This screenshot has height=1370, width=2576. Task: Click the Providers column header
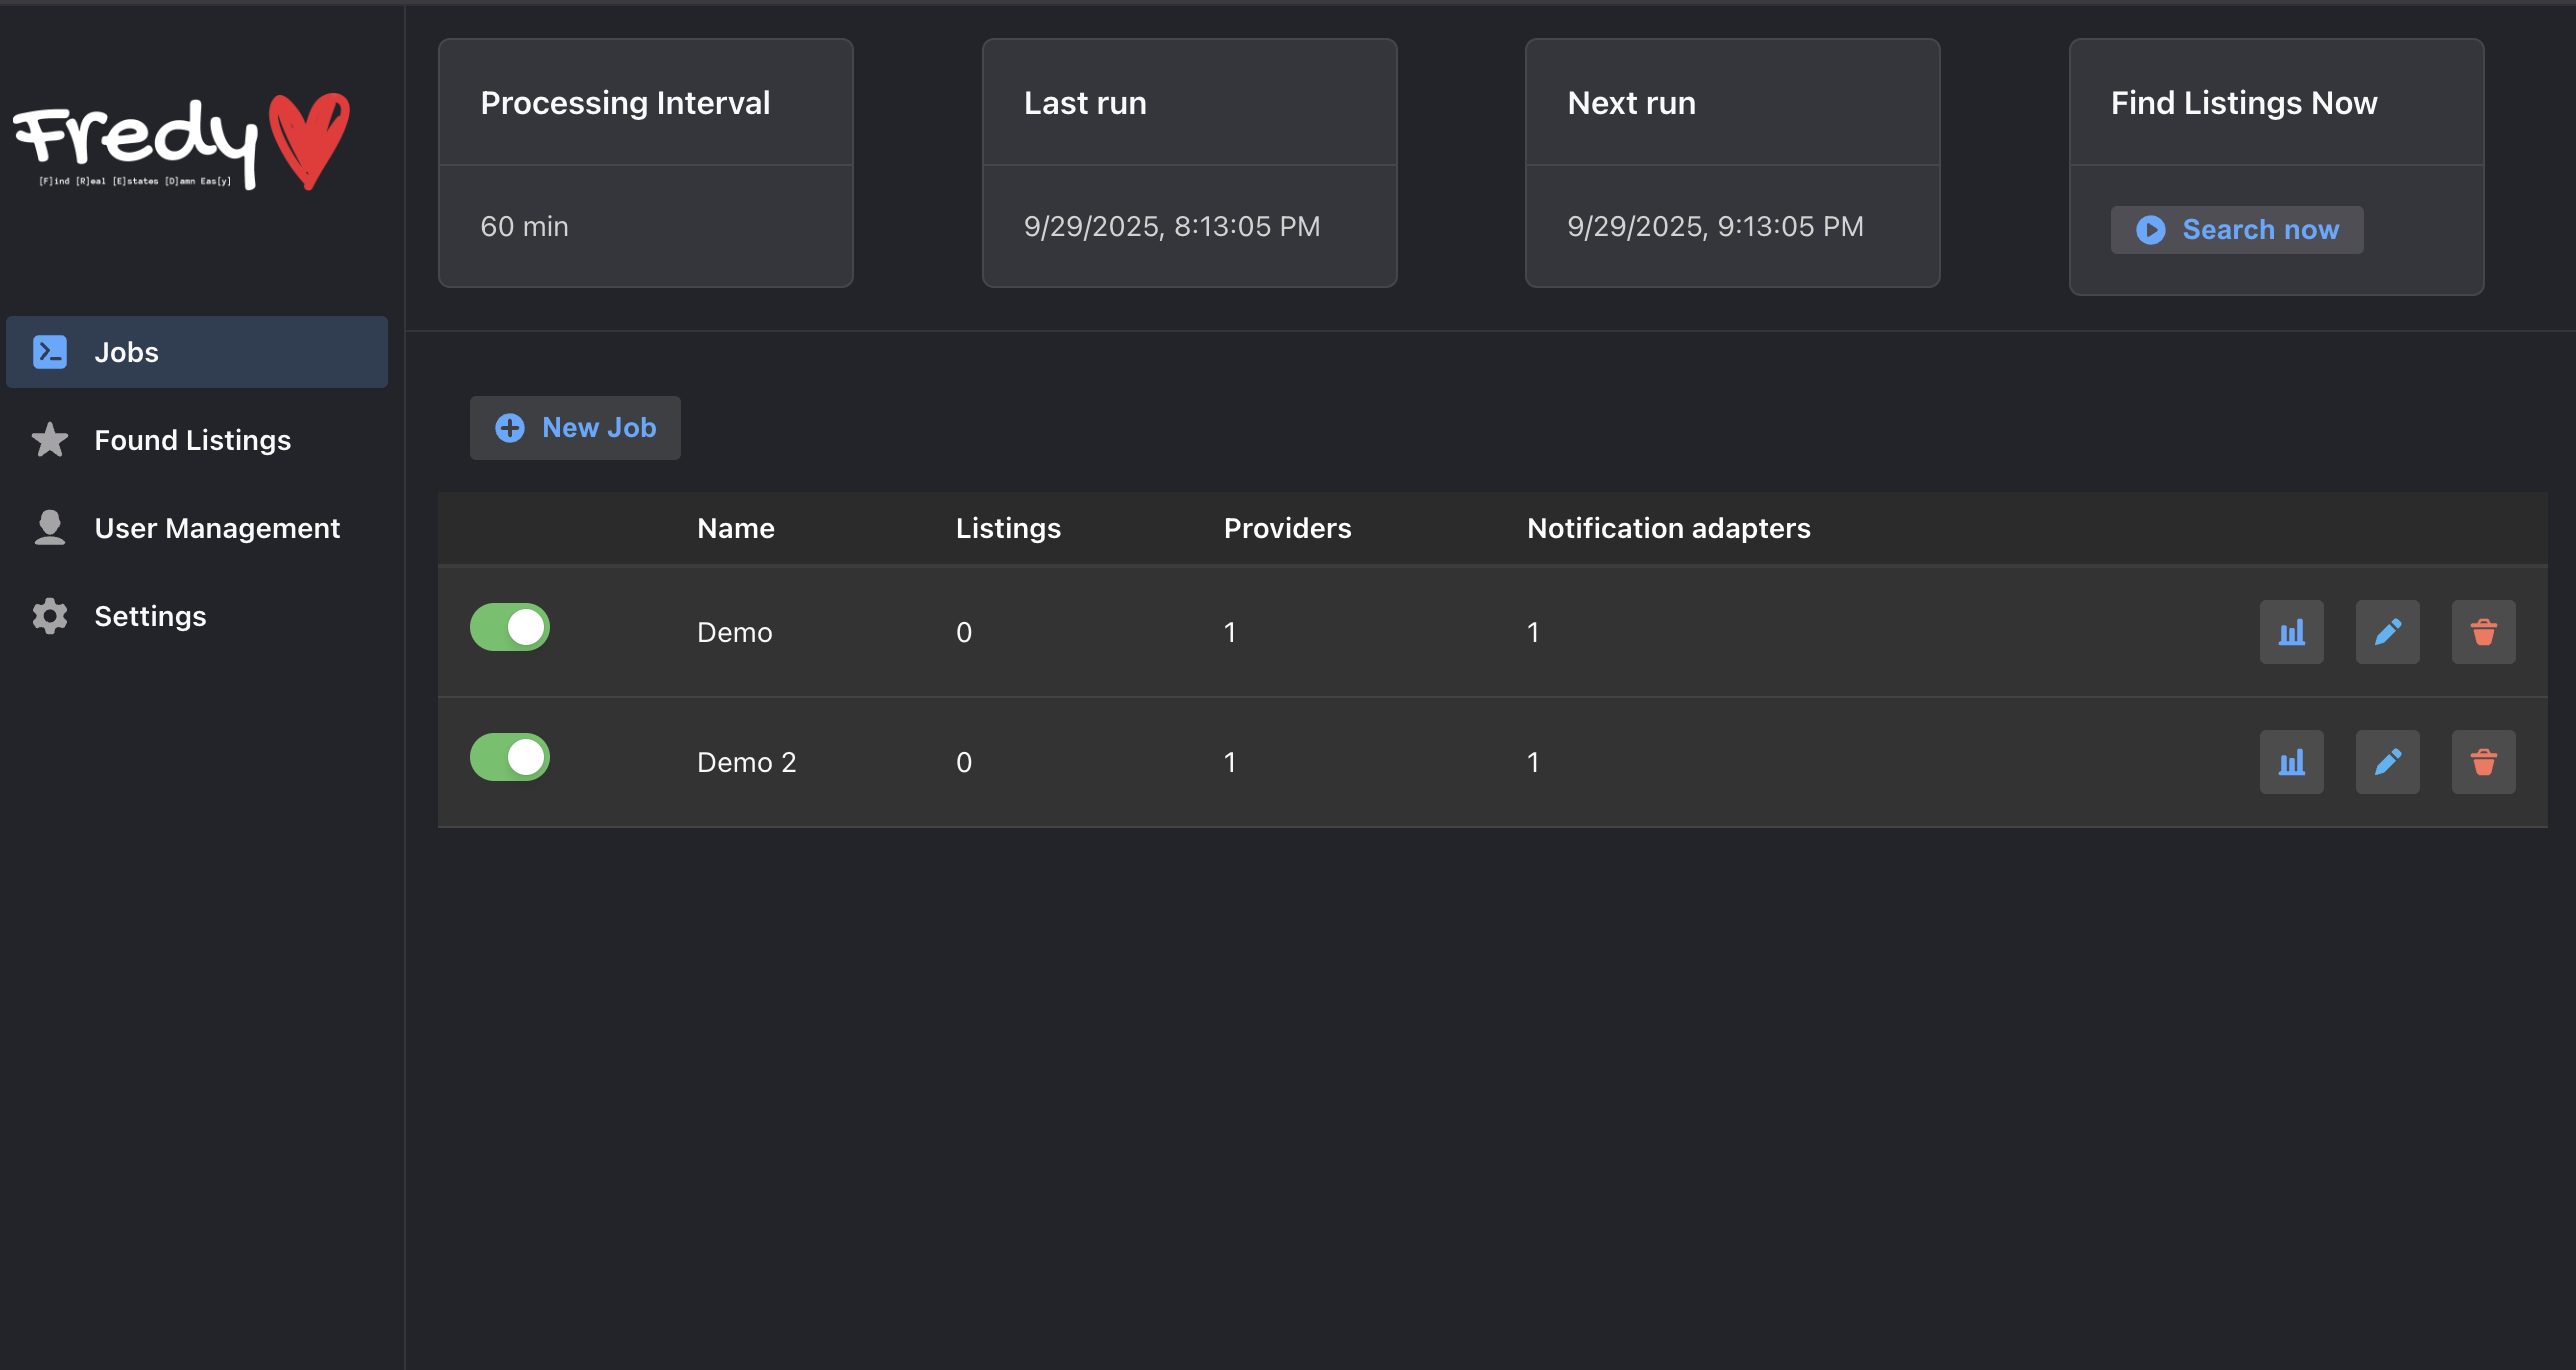click(x=1287, y=528)
